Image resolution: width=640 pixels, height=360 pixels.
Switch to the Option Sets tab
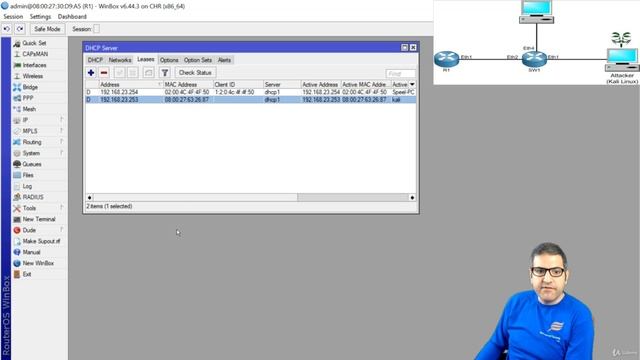[x=198, y=60]
